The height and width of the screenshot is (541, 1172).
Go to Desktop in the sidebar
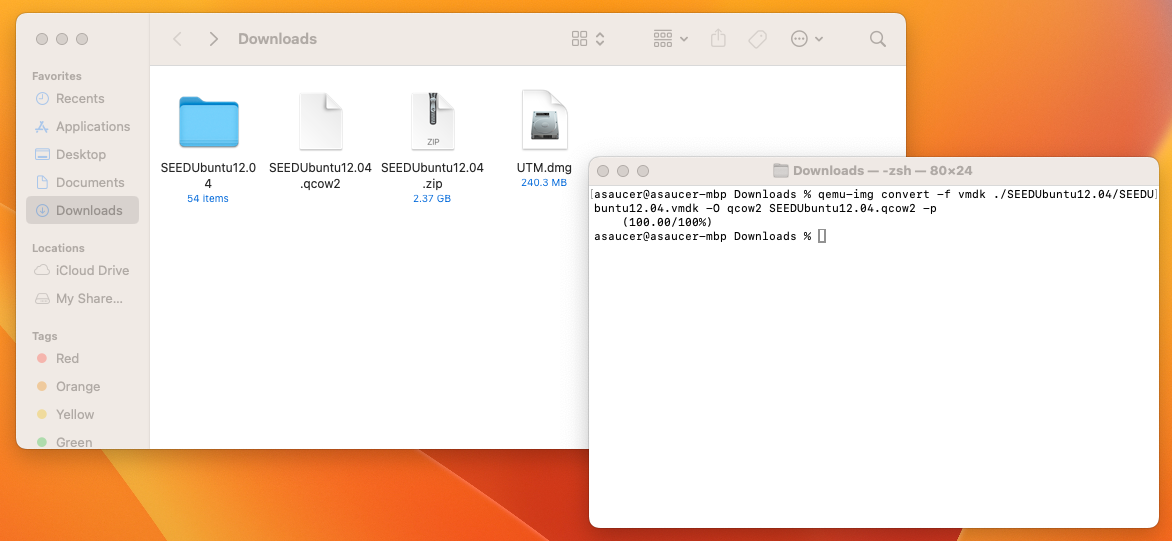(x=81, y=155)
